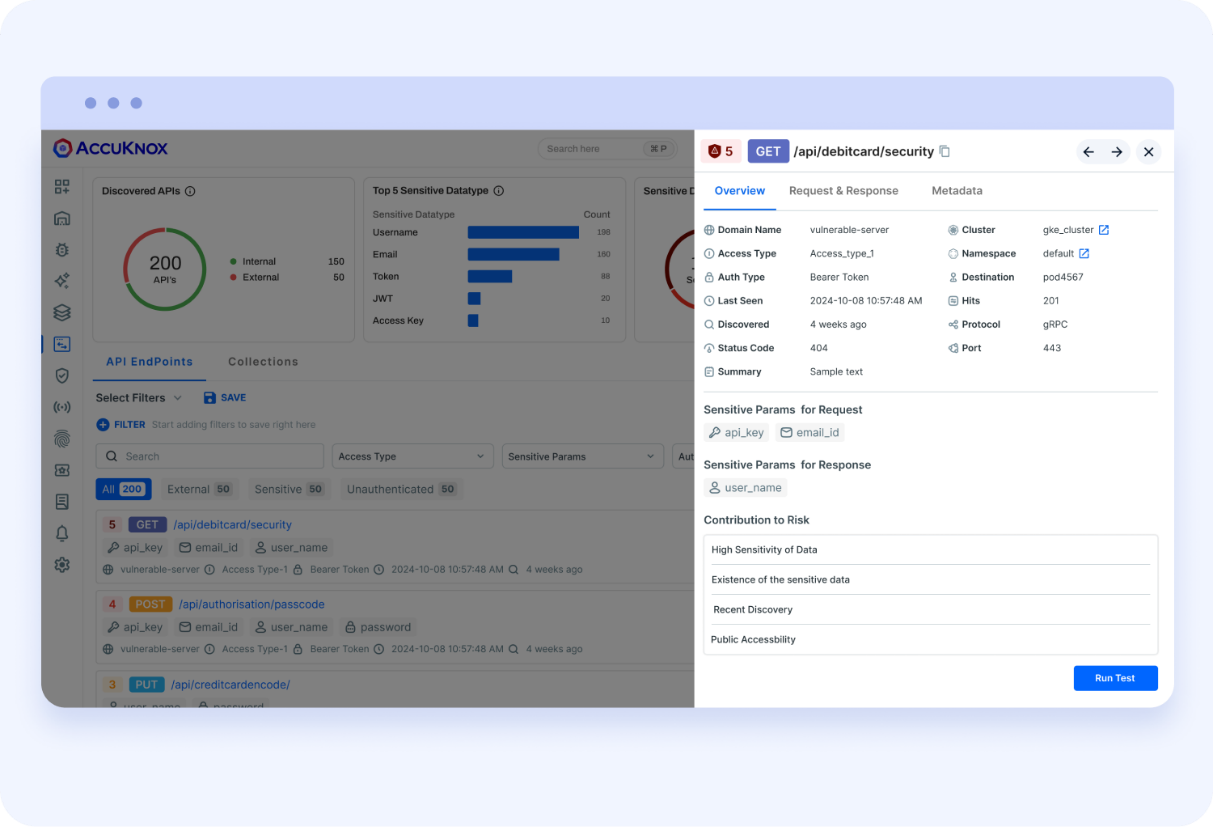
Task: Open the settings gear in the sidebar
Action: (x=61, y=565)
